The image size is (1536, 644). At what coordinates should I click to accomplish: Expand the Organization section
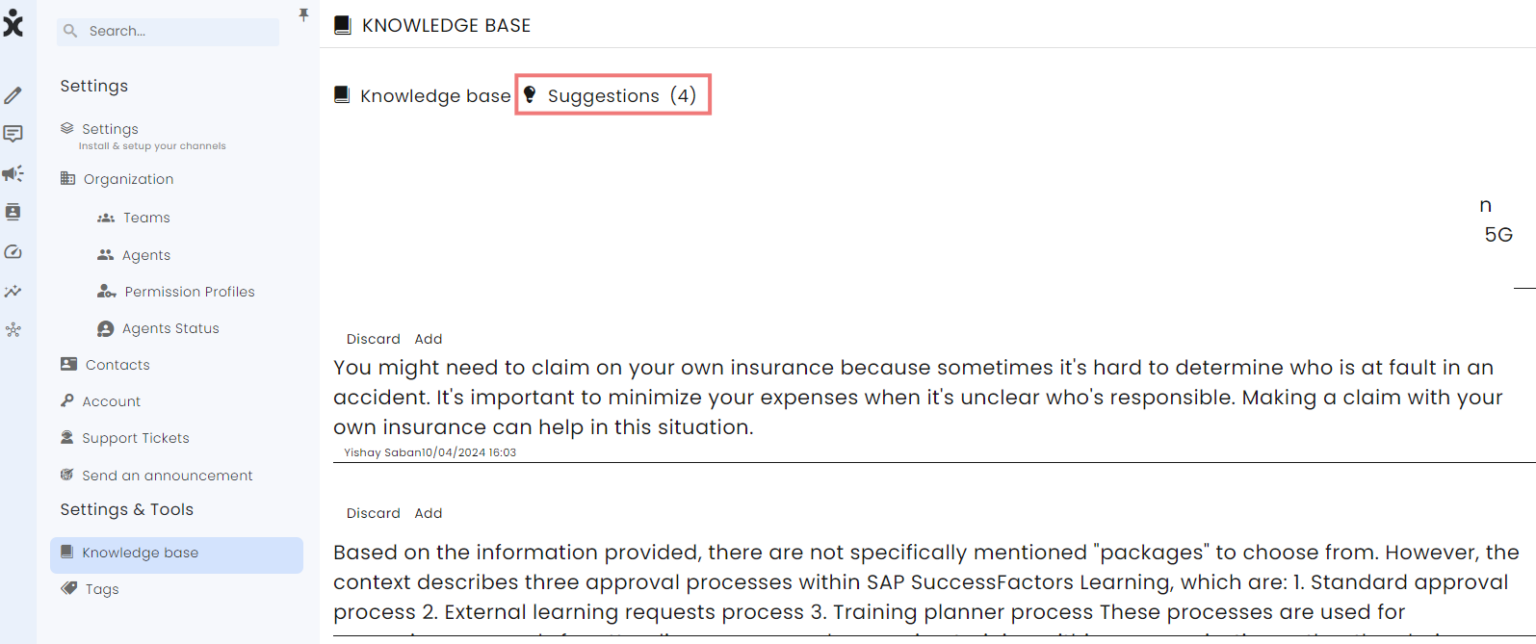(127, 178)
